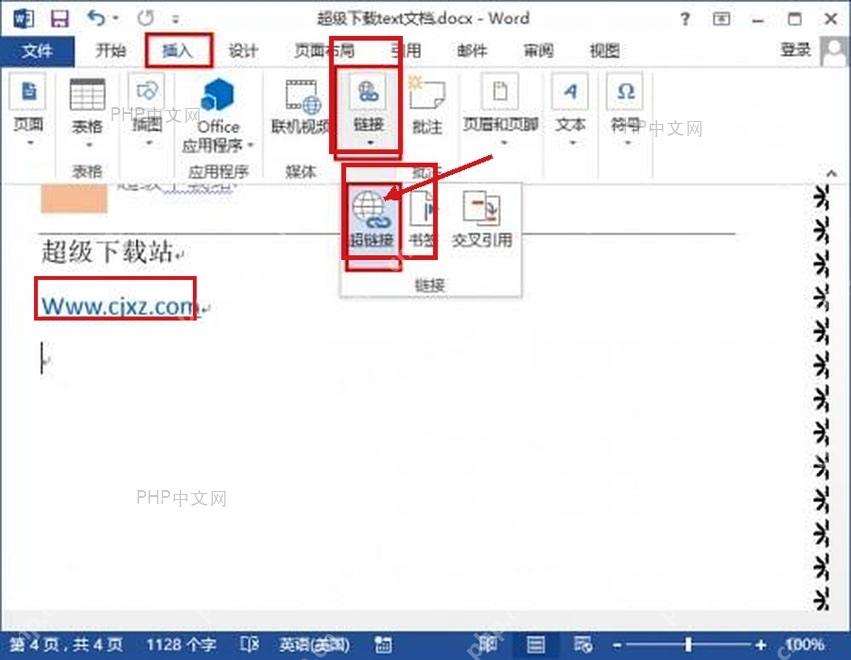Customize the Quick Access Toolbar

(x=175, y=20)
